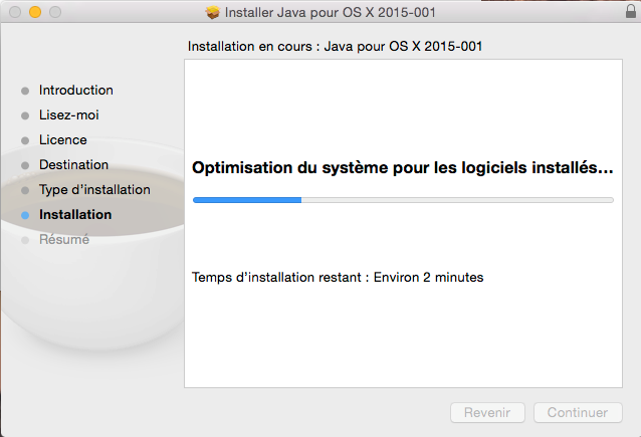The height and width of the screenshot is (437, 641).
Task: Click the Revenir button
Action: click(x=487, y=412)
